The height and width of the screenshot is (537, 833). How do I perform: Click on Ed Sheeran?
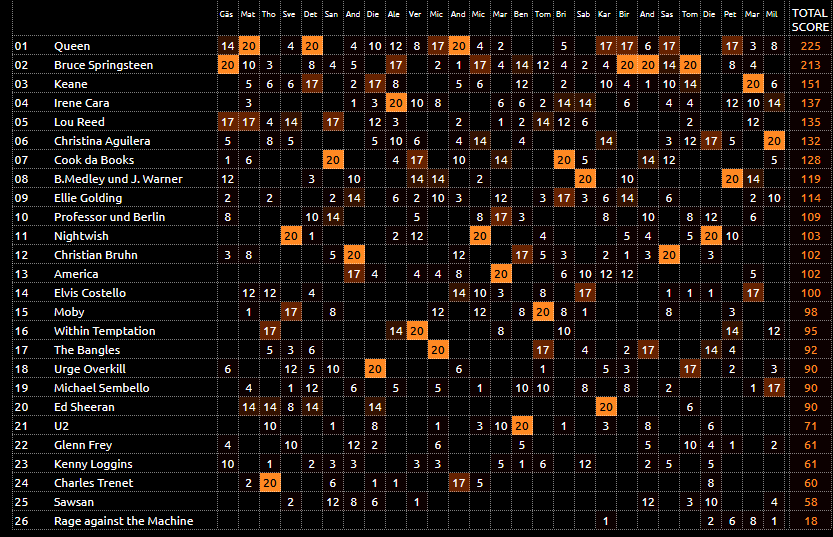[x=84, y=407]
